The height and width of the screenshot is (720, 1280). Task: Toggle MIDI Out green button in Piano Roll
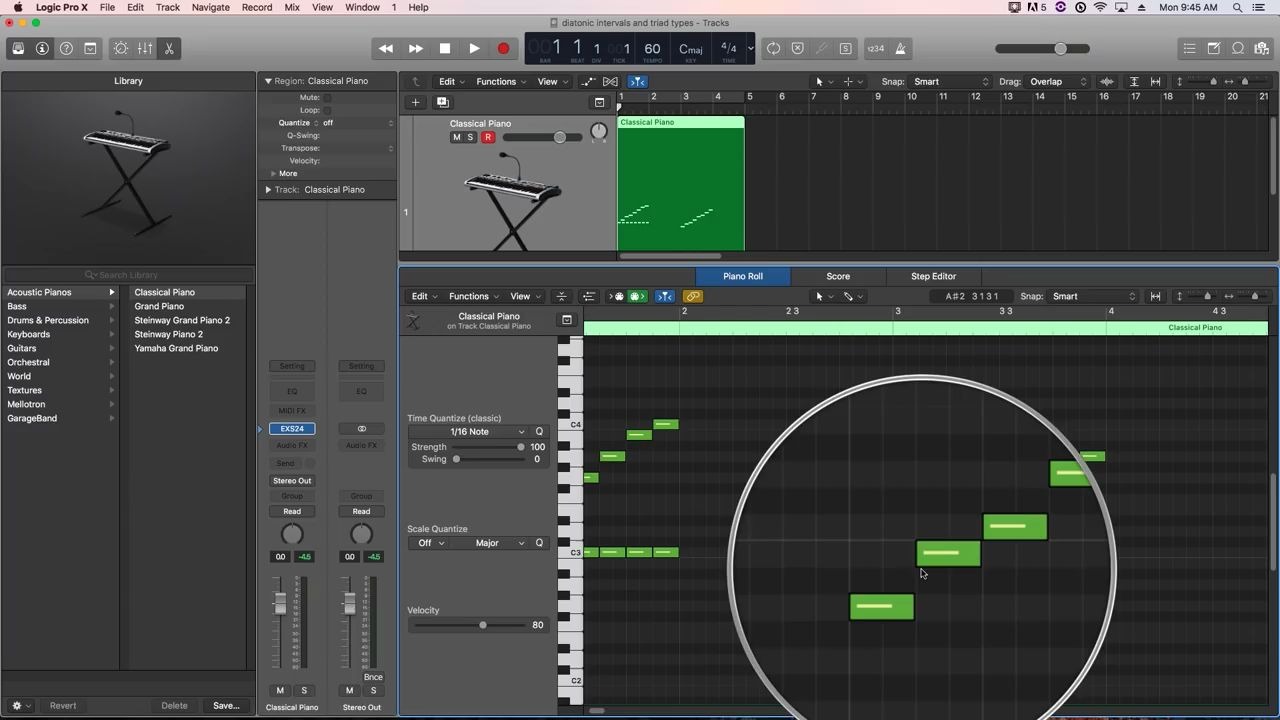pyautogui.click(x=637, y=296)
